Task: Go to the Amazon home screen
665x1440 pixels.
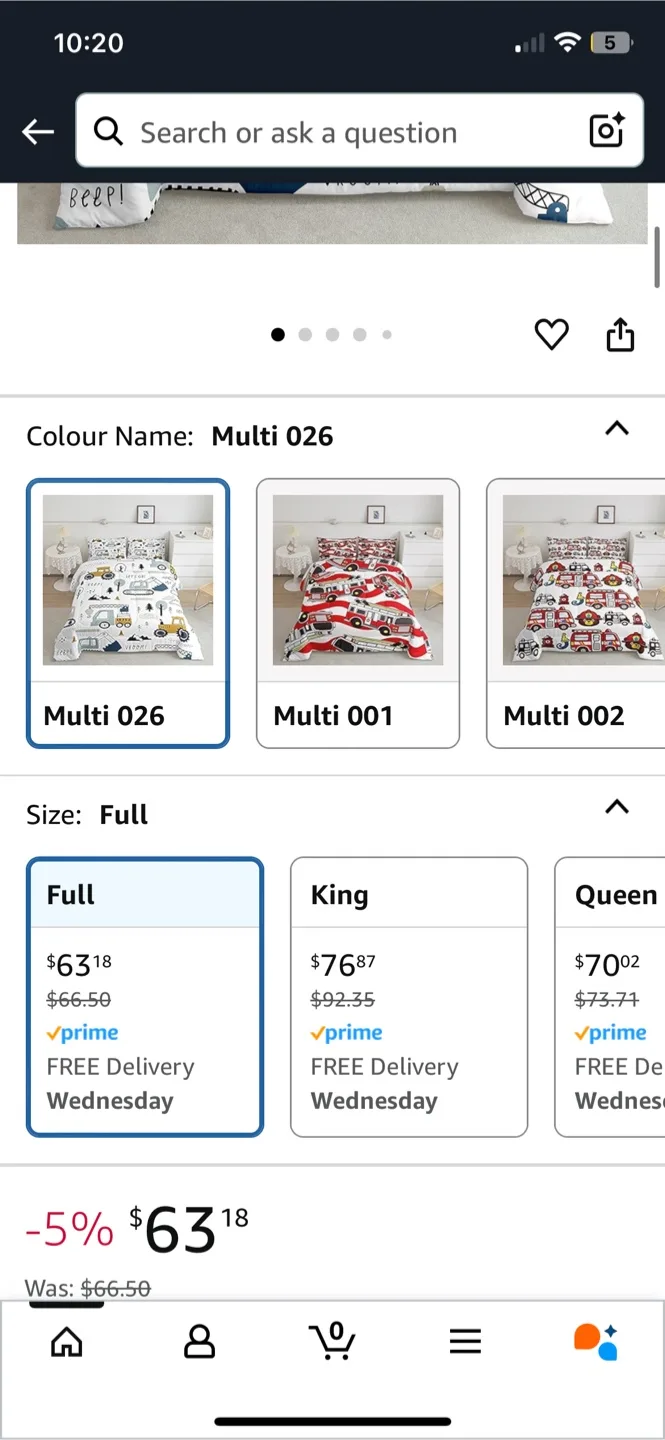Action: (x=66, y=1342)
